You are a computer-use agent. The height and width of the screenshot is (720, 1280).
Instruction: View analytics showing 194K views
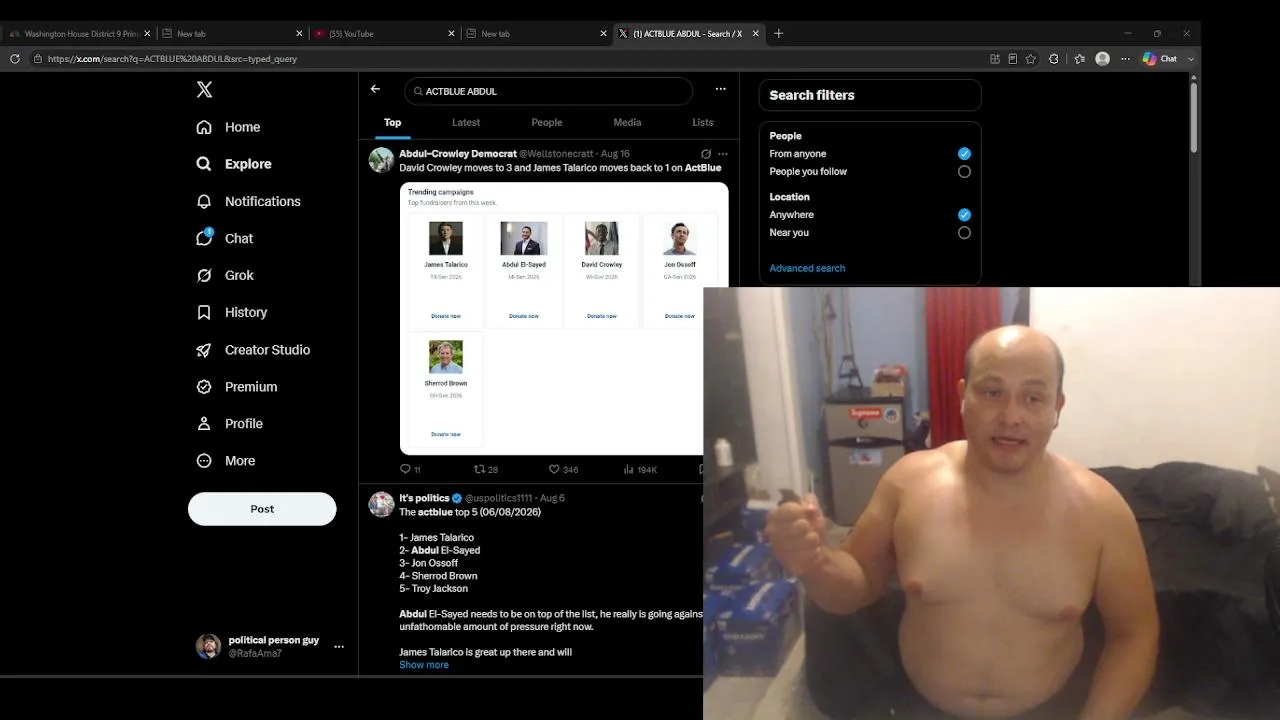[640, 469]
